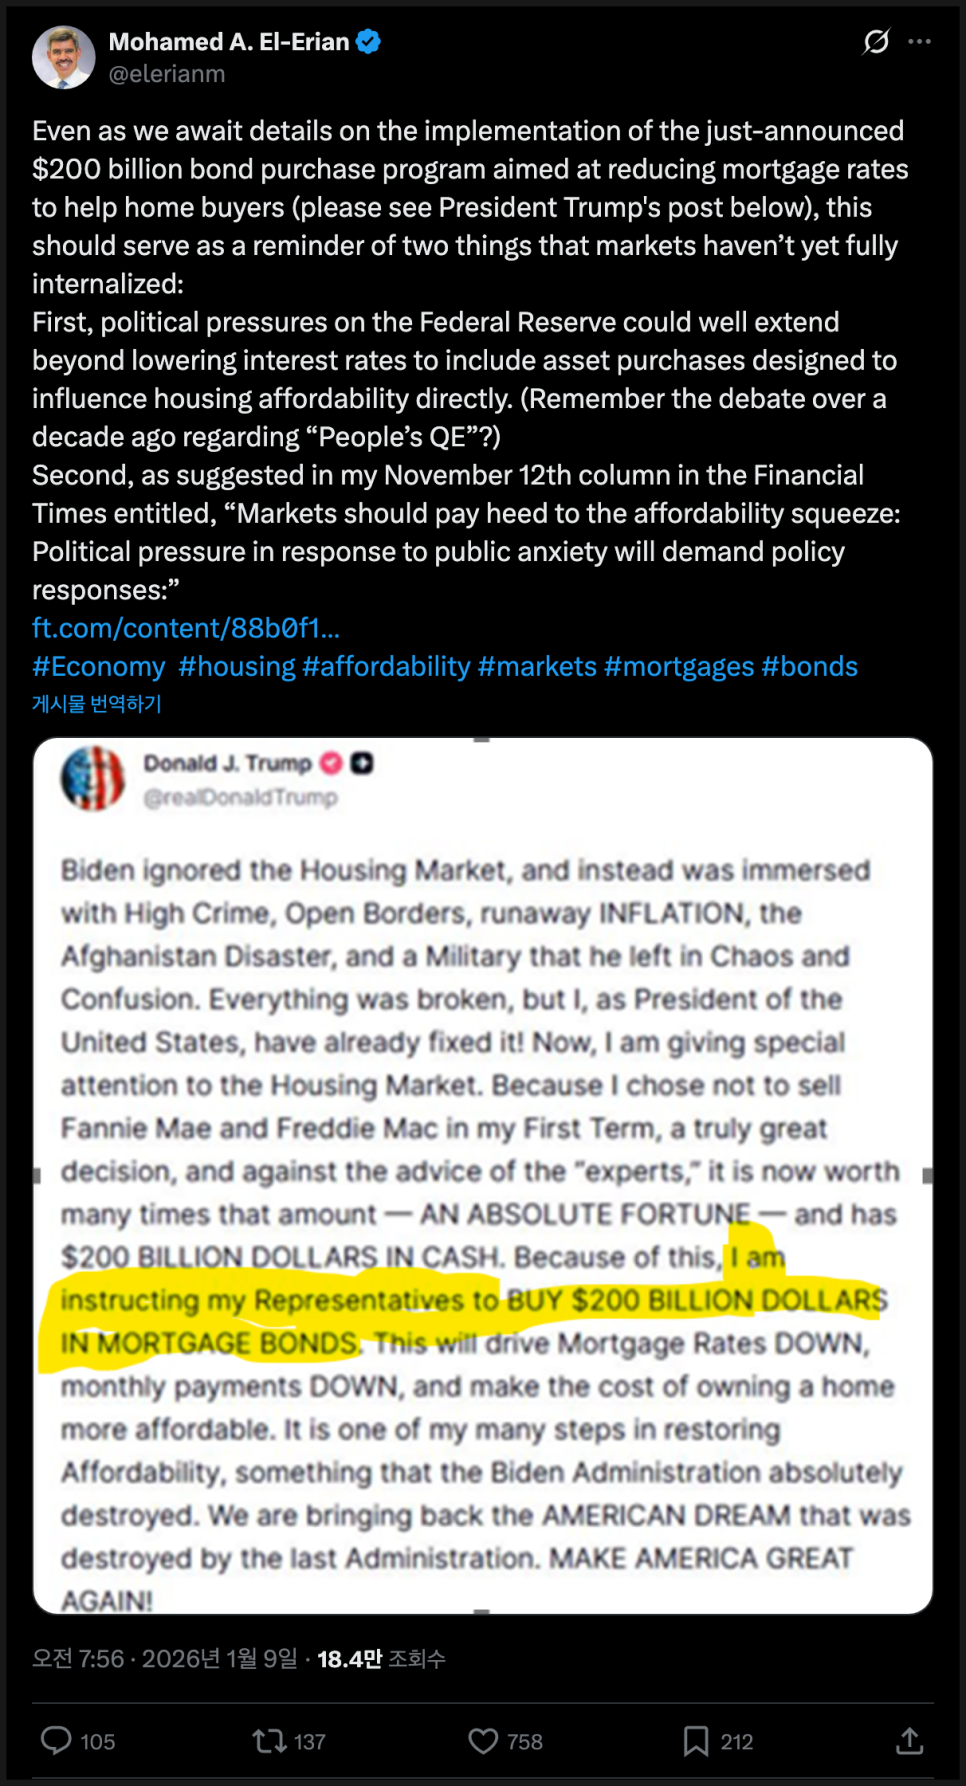
Task: Click the #markets hashtag
Action: tap(537, 667)
